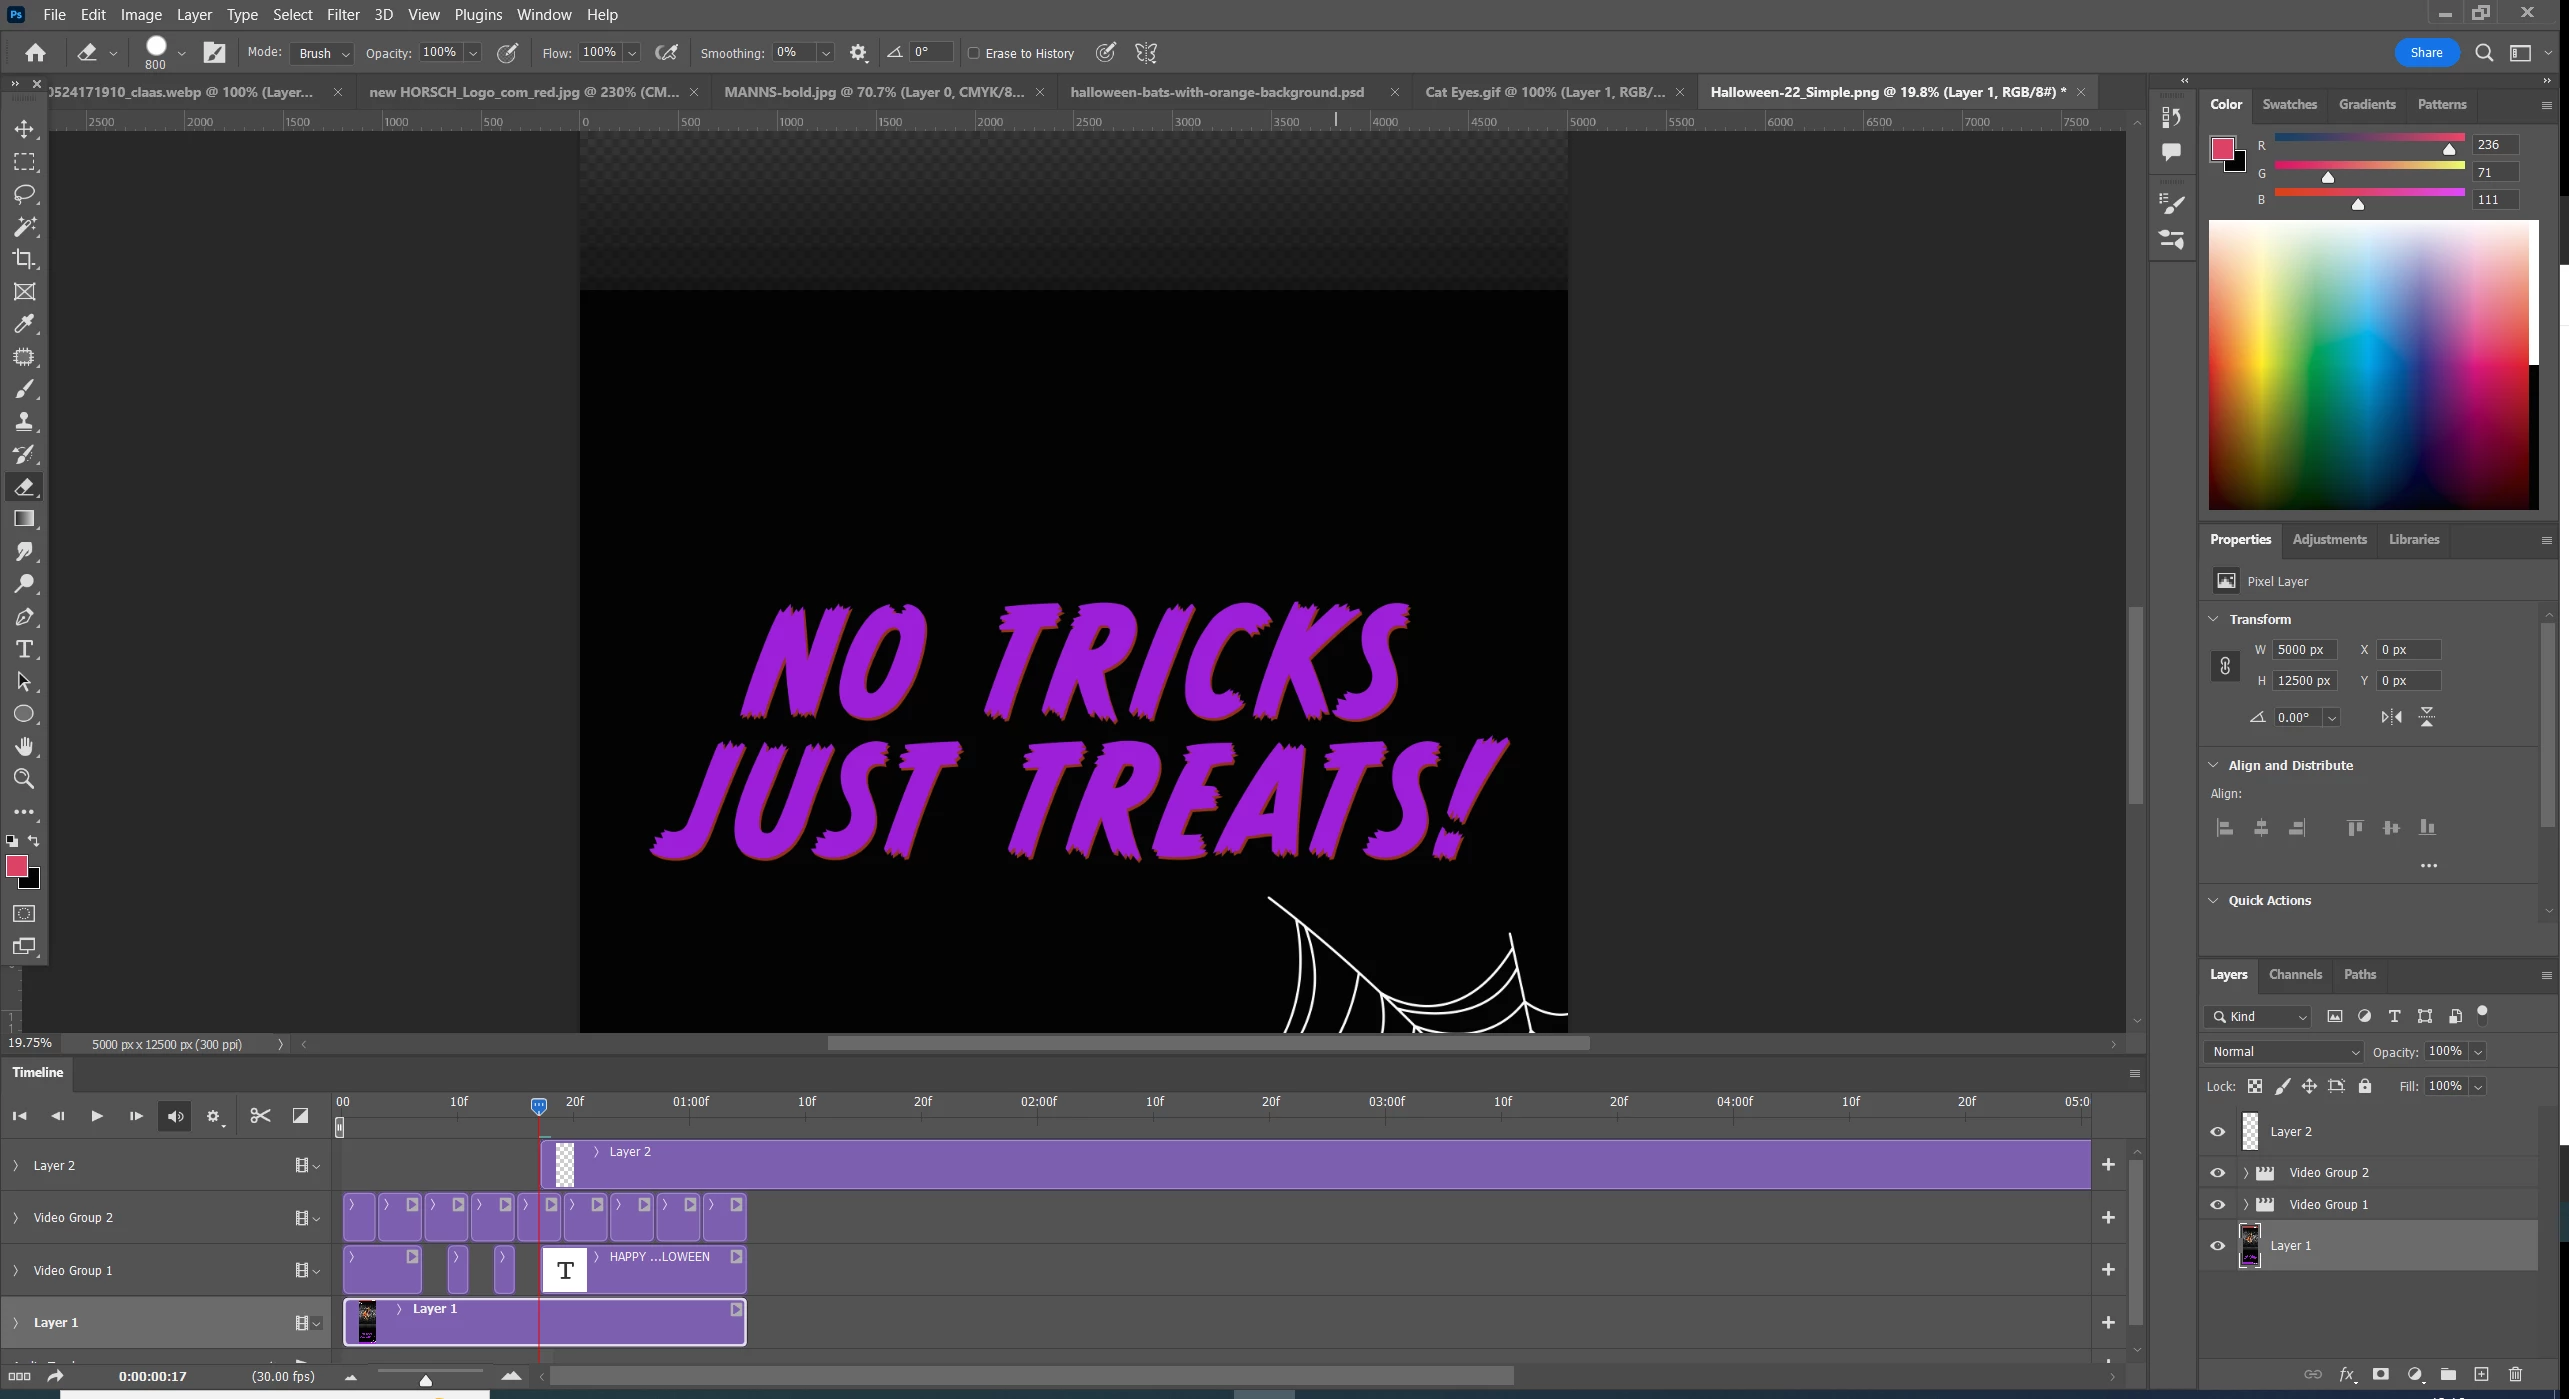Select the Crop tool
The width and height of the screenshot is (2569, 1399).
tap(25, 259)
